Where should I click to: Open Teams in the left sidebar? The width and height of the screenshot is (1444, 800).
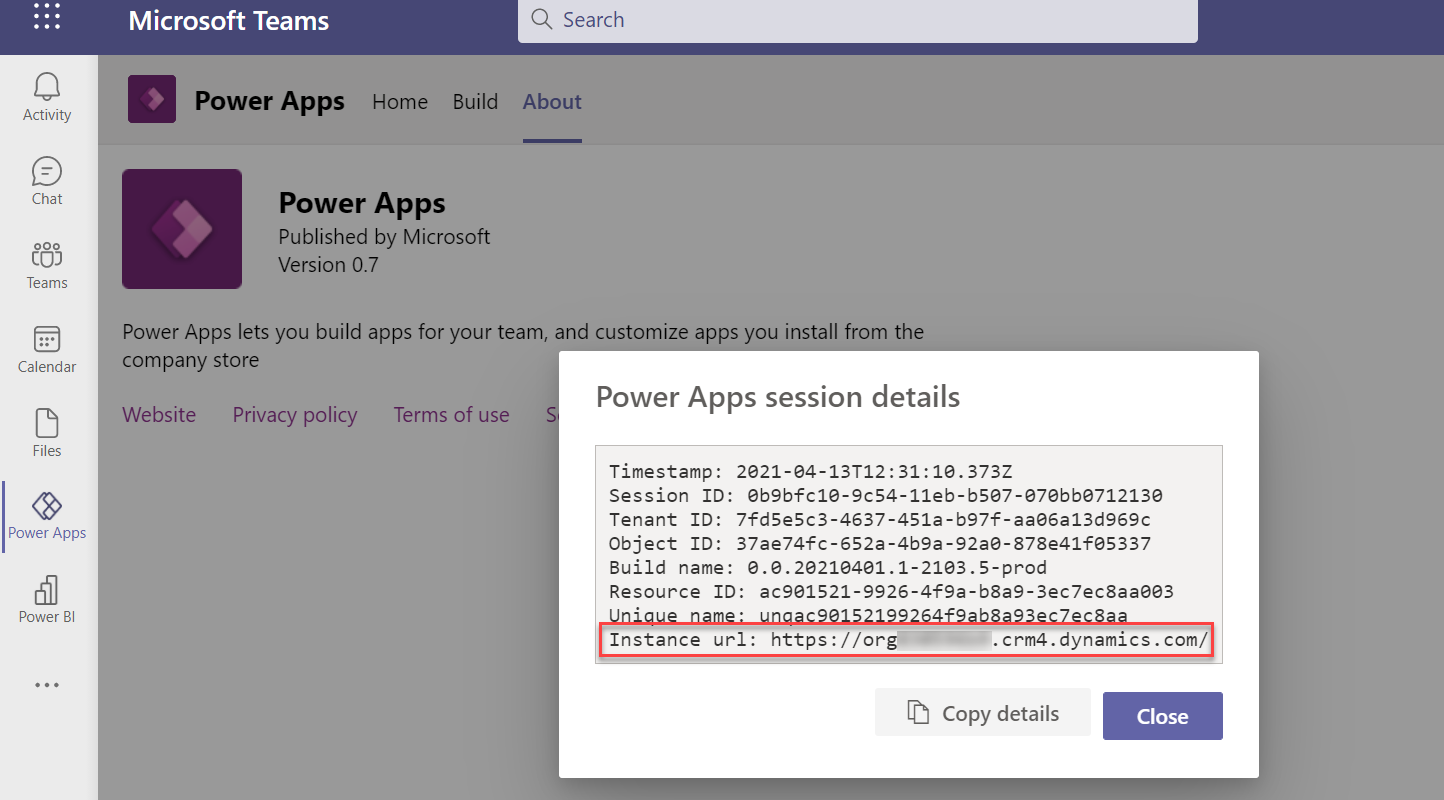(47, 265)
